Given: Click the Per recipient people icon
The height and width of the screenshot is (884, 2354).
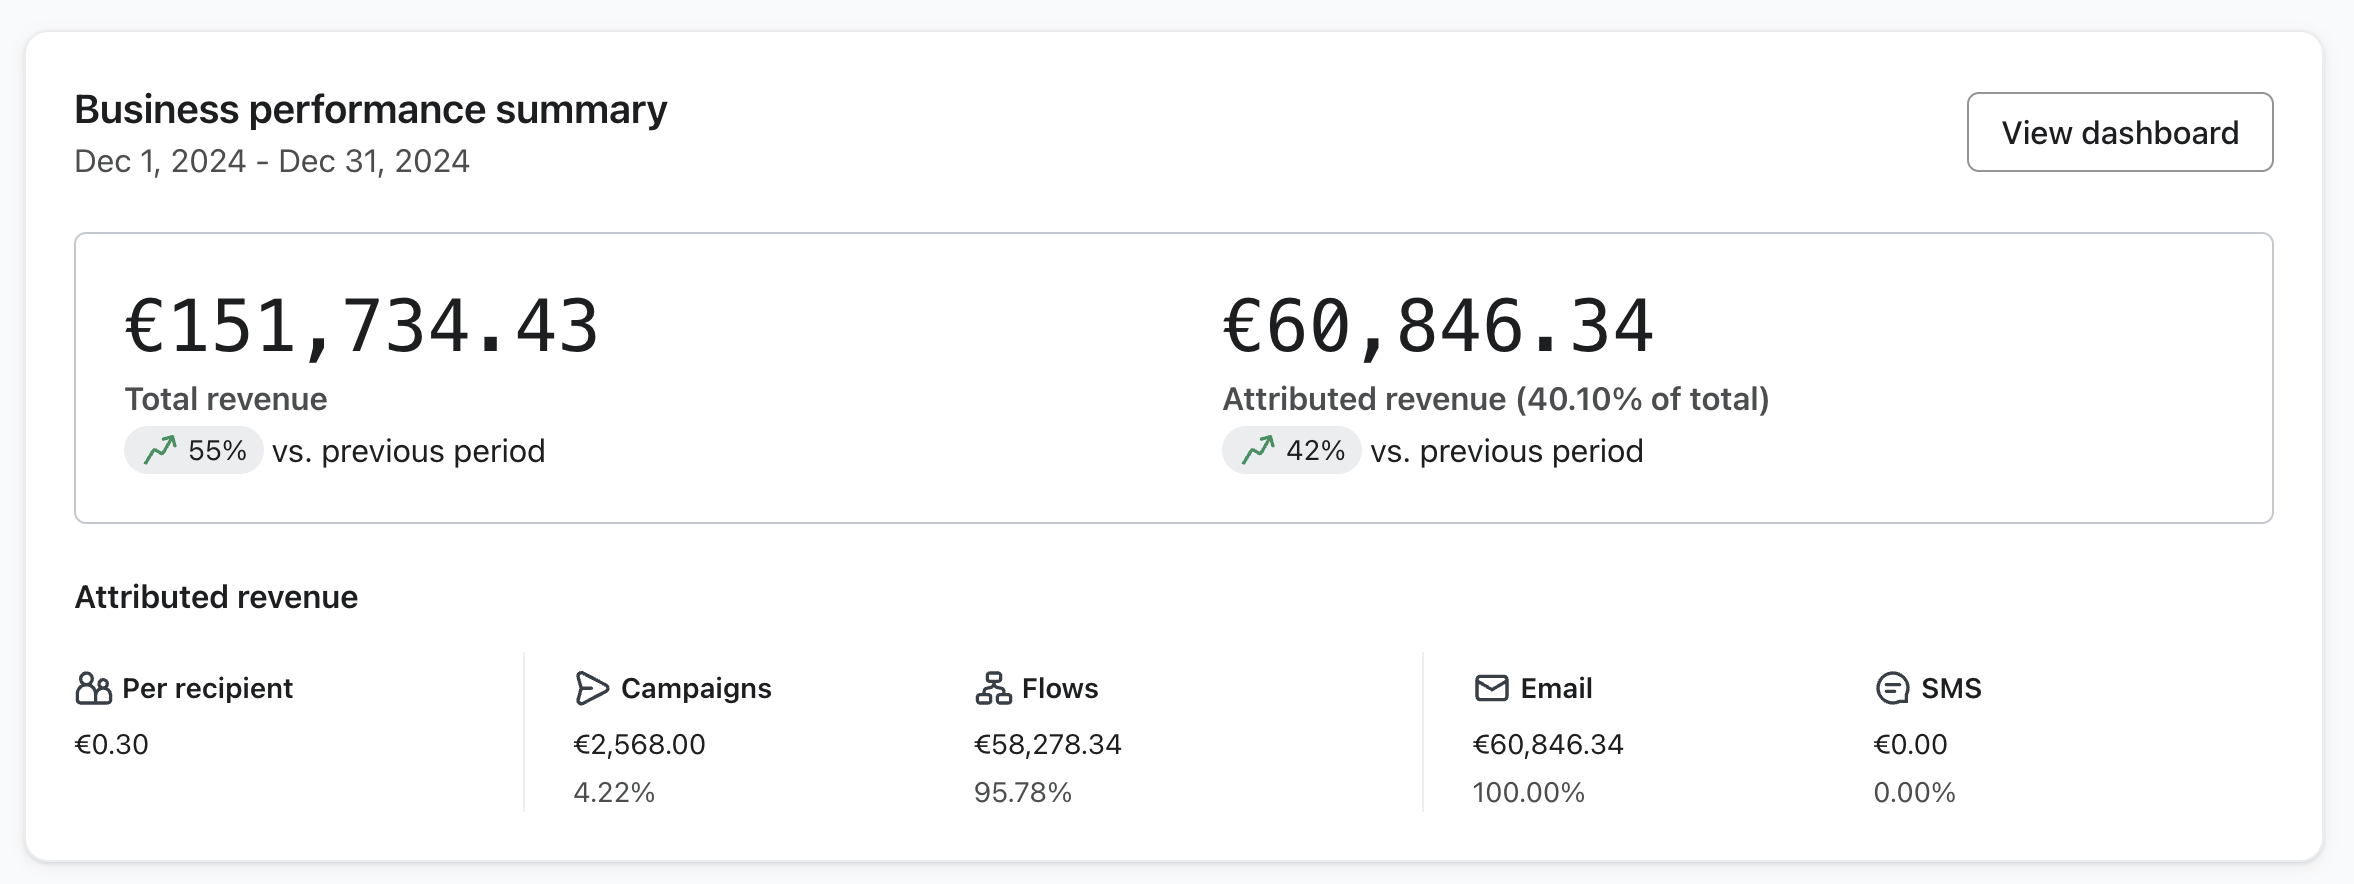Looking at the screenshot, I should (x=93, y=689).
